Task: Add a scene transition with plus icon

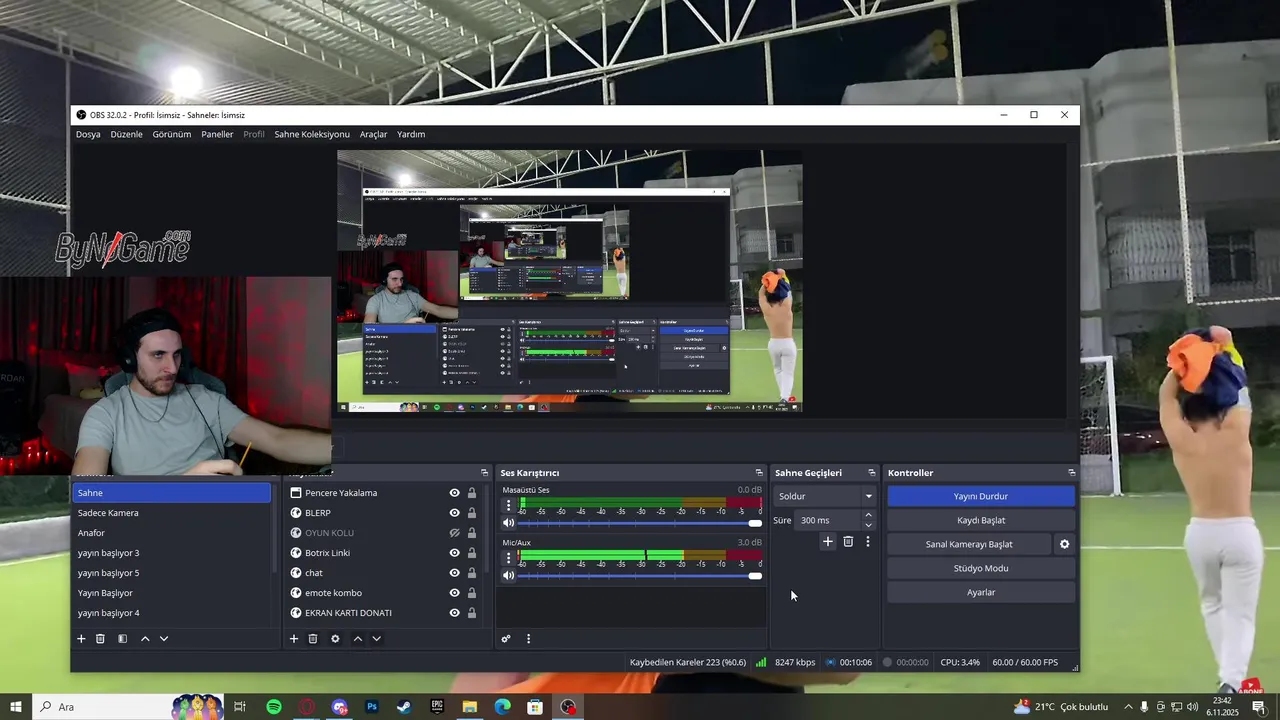Action: [x=827, y=542]
